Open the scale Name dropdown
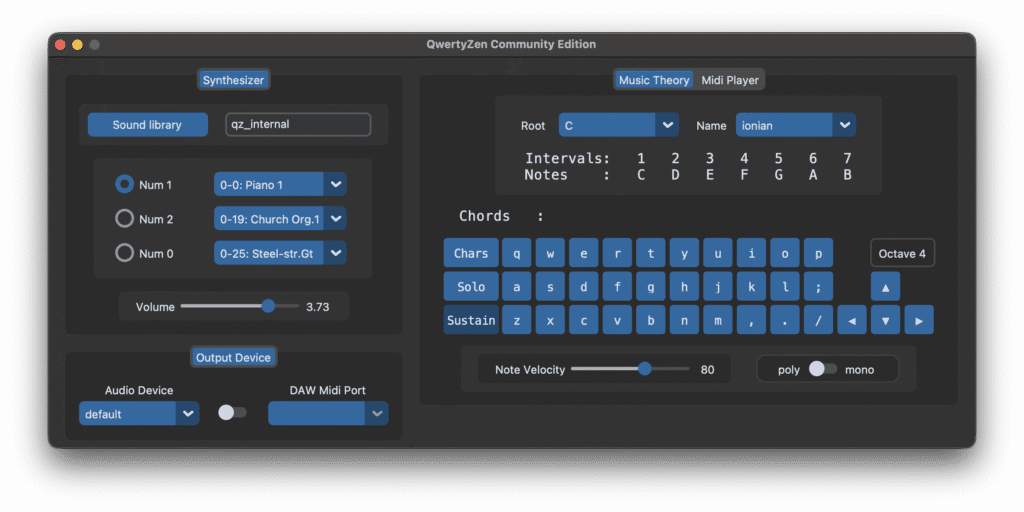Viewport: 1024px width, 512px height. [x=795, y=125]
